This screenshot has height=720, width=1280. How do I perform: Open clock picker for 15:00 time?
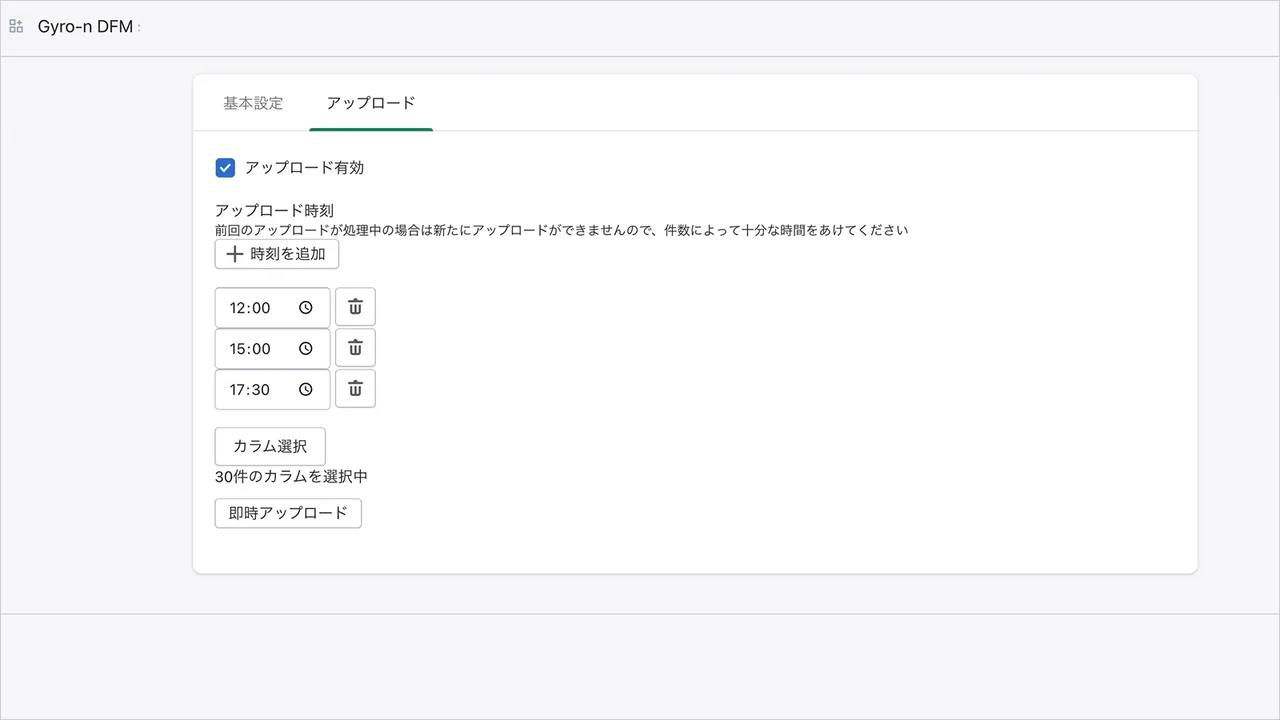(x=306, y=349)
